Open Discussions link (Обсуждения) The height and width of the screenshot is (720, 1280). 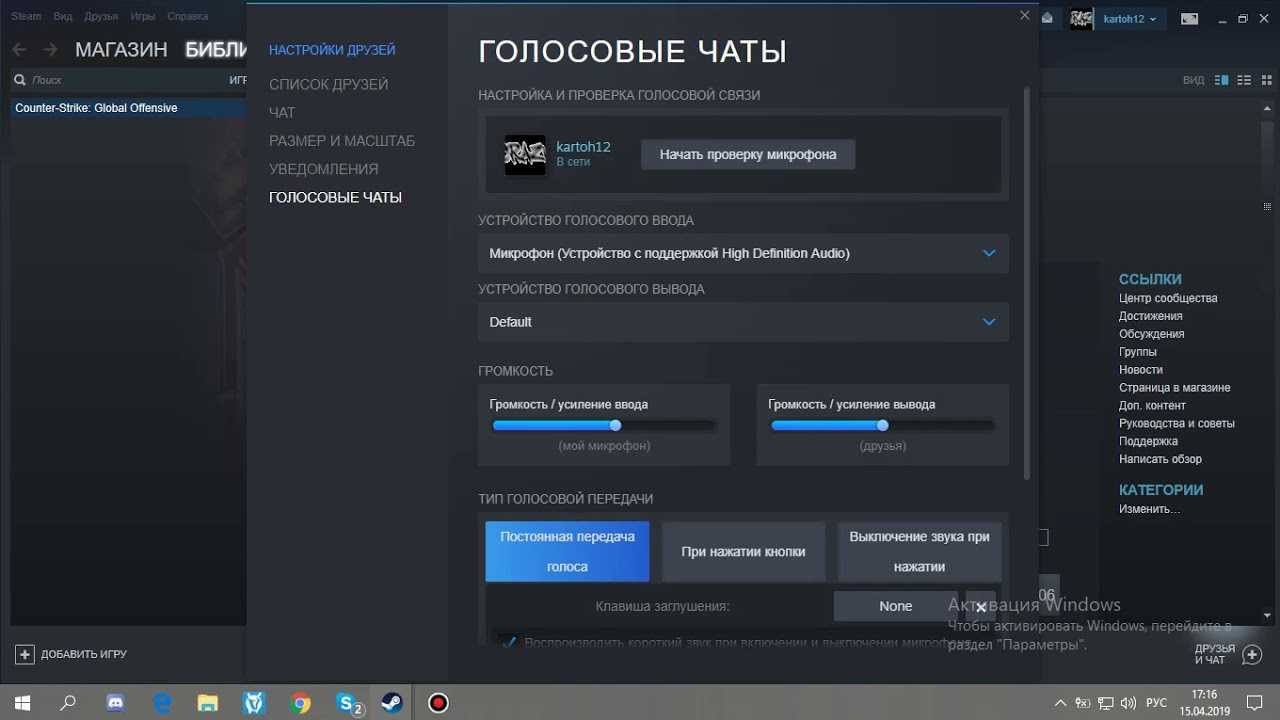click(x=1152, y=334)
